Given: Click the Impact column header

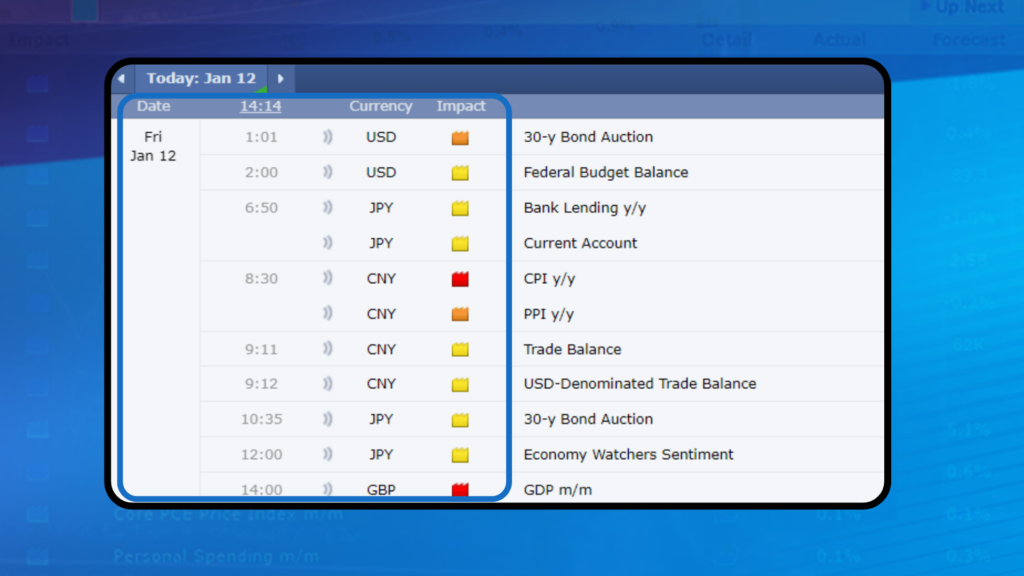Looking at the screenshot, I should (x=461, y=106).
